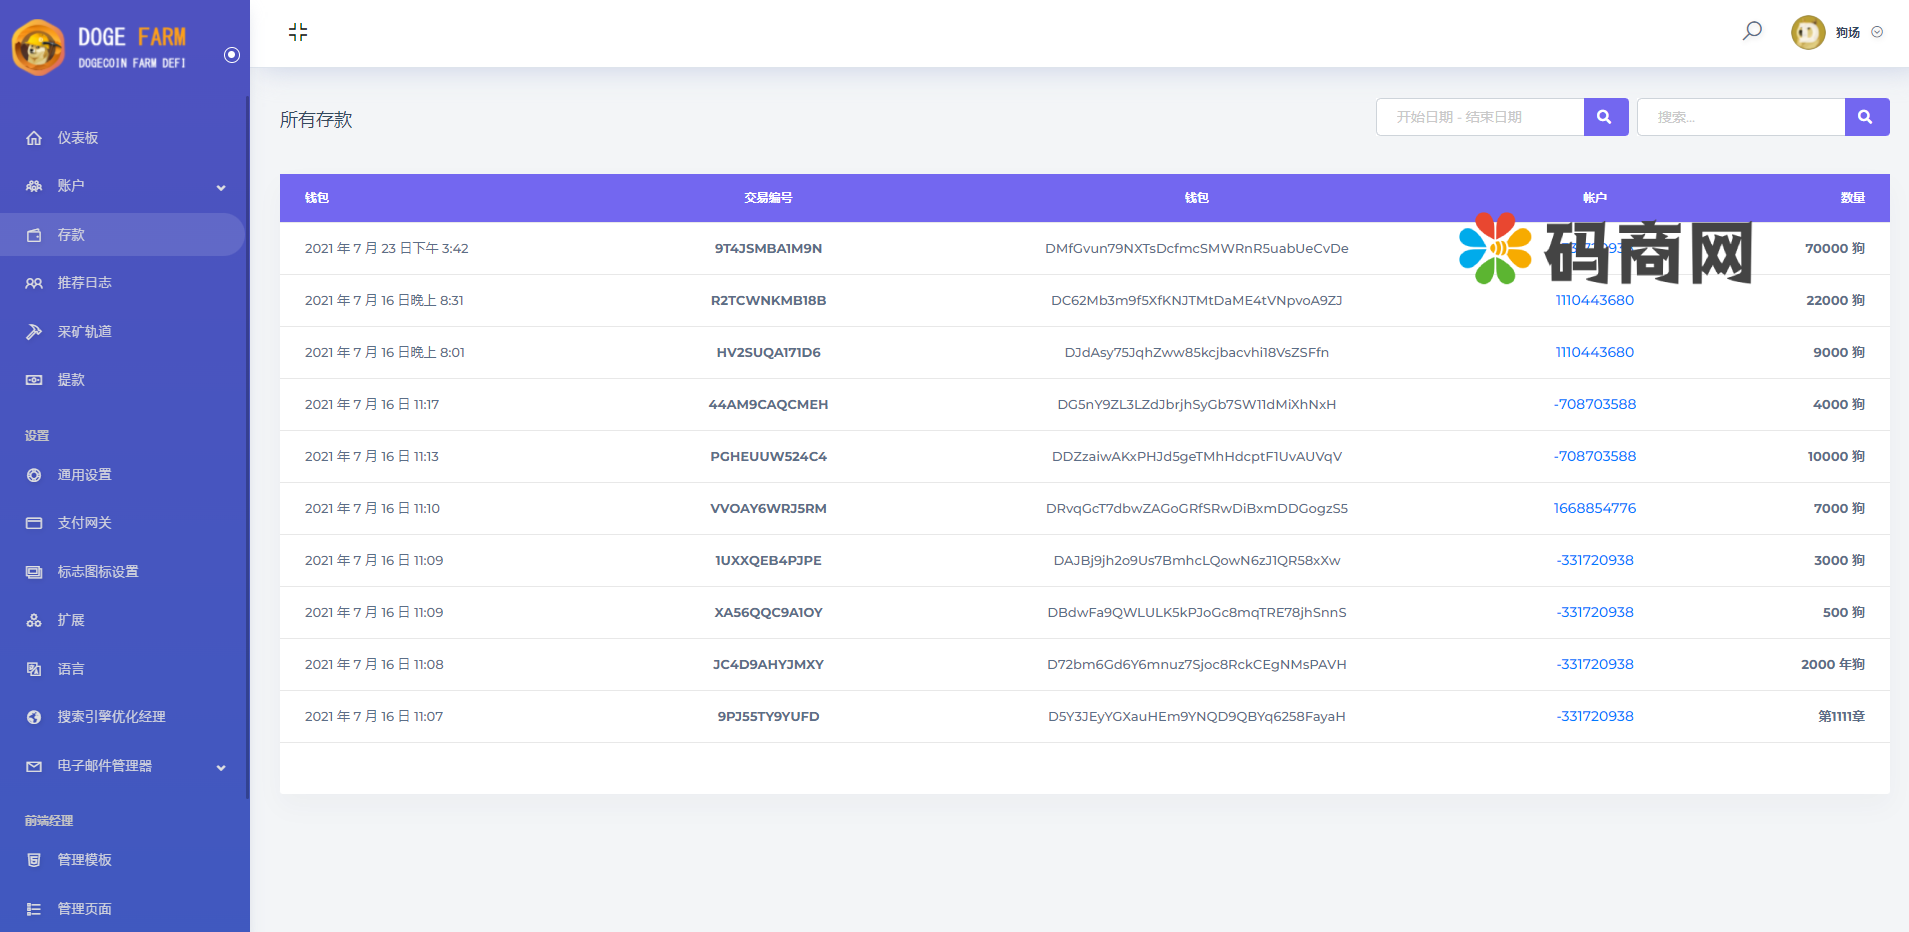Open the 狗场 user profile dropdown
Screen dimensions: 1909x932
point(1838,32)
